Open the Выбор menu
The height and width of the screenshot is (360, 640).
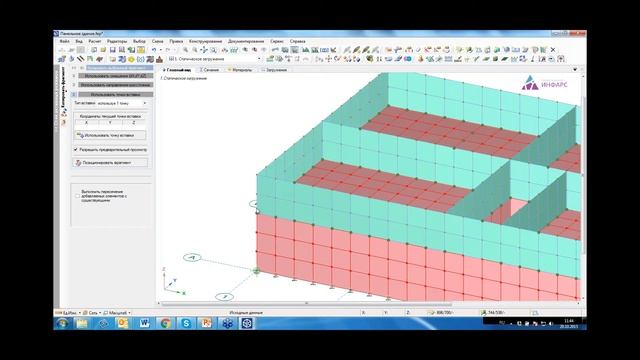click(139, 41)
